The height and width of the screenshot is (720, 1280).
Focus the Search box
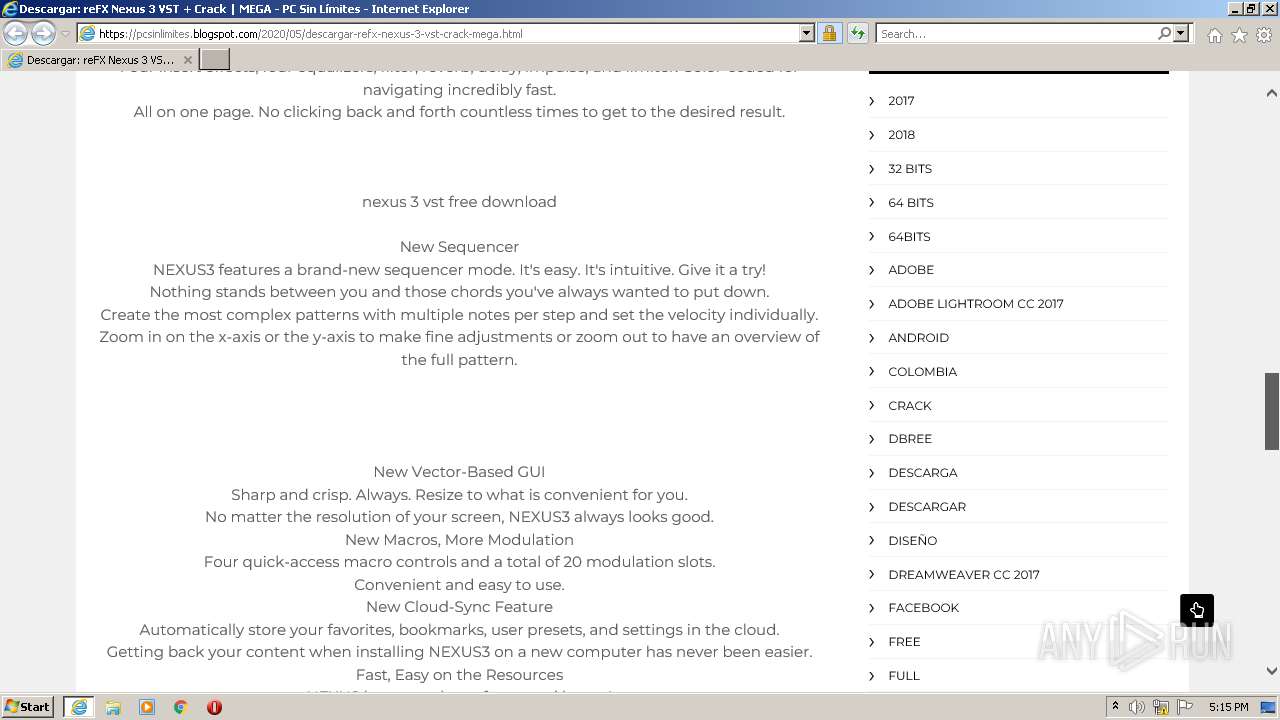(1016, 33)
